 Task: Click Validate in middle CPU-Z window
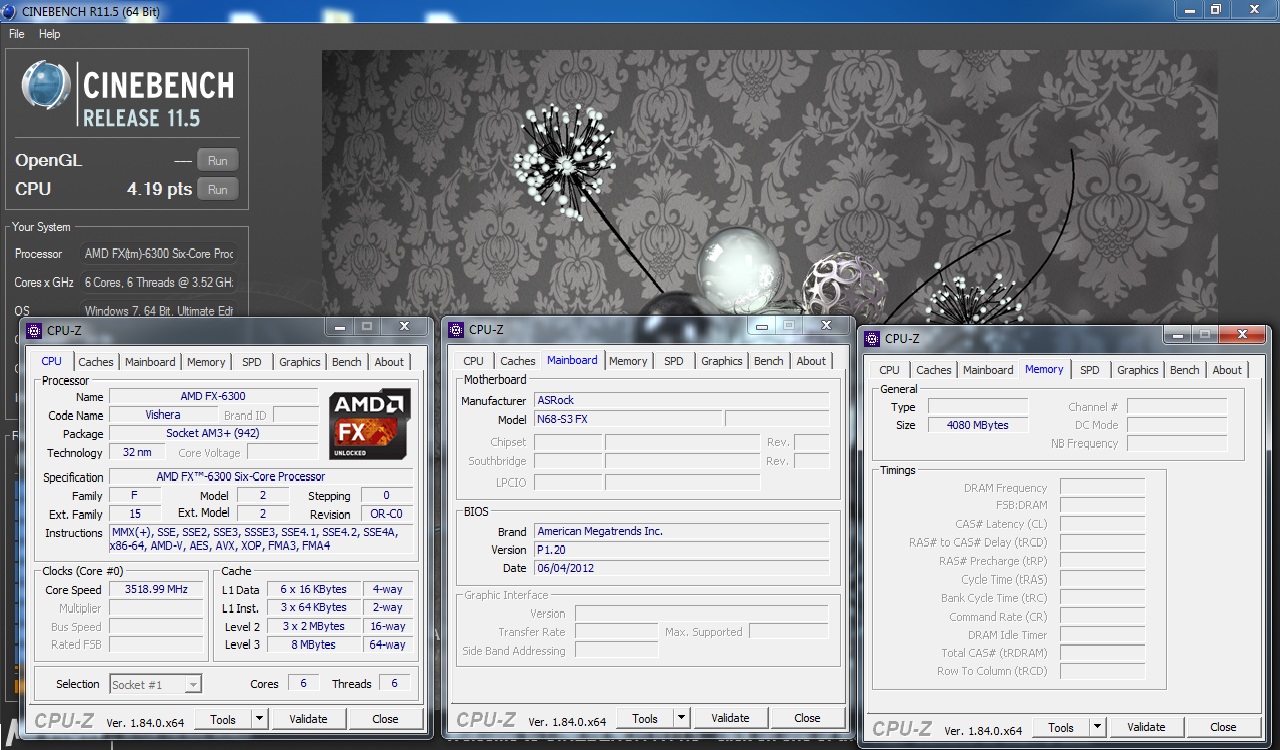click(730, 718)
